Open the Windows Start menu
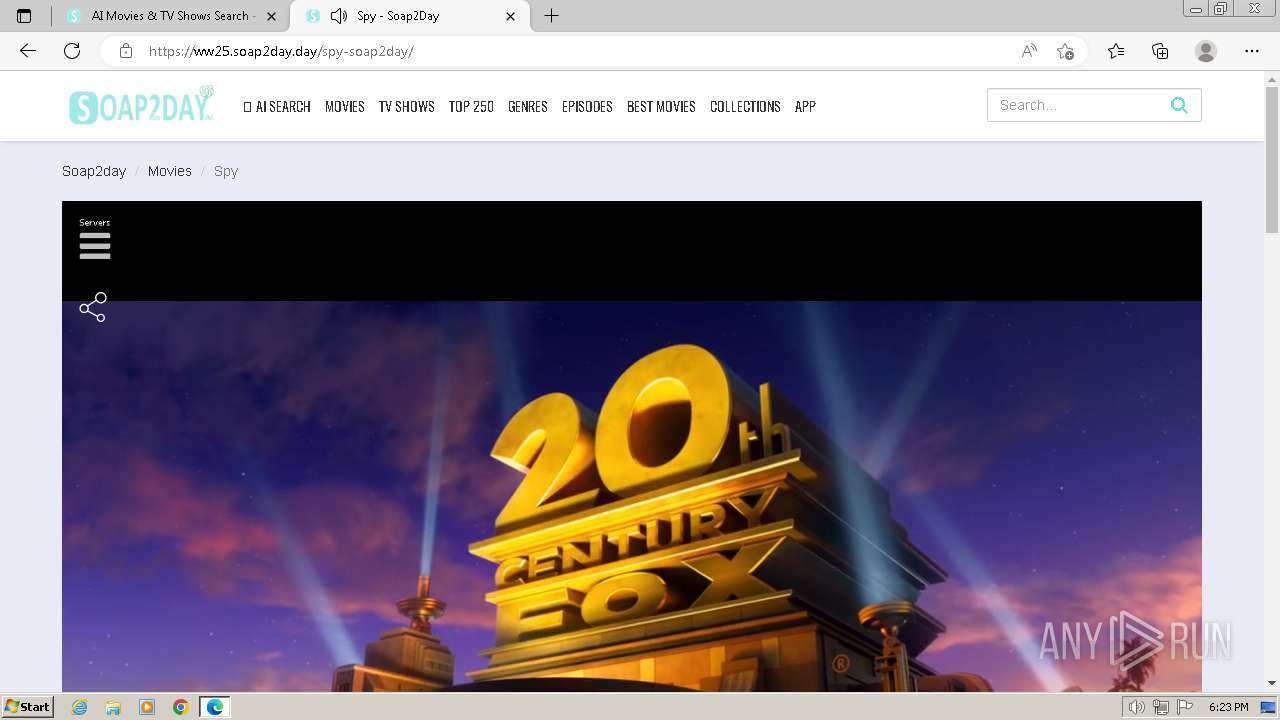This screenshot has height=720, width=1280. coord(28,707)
